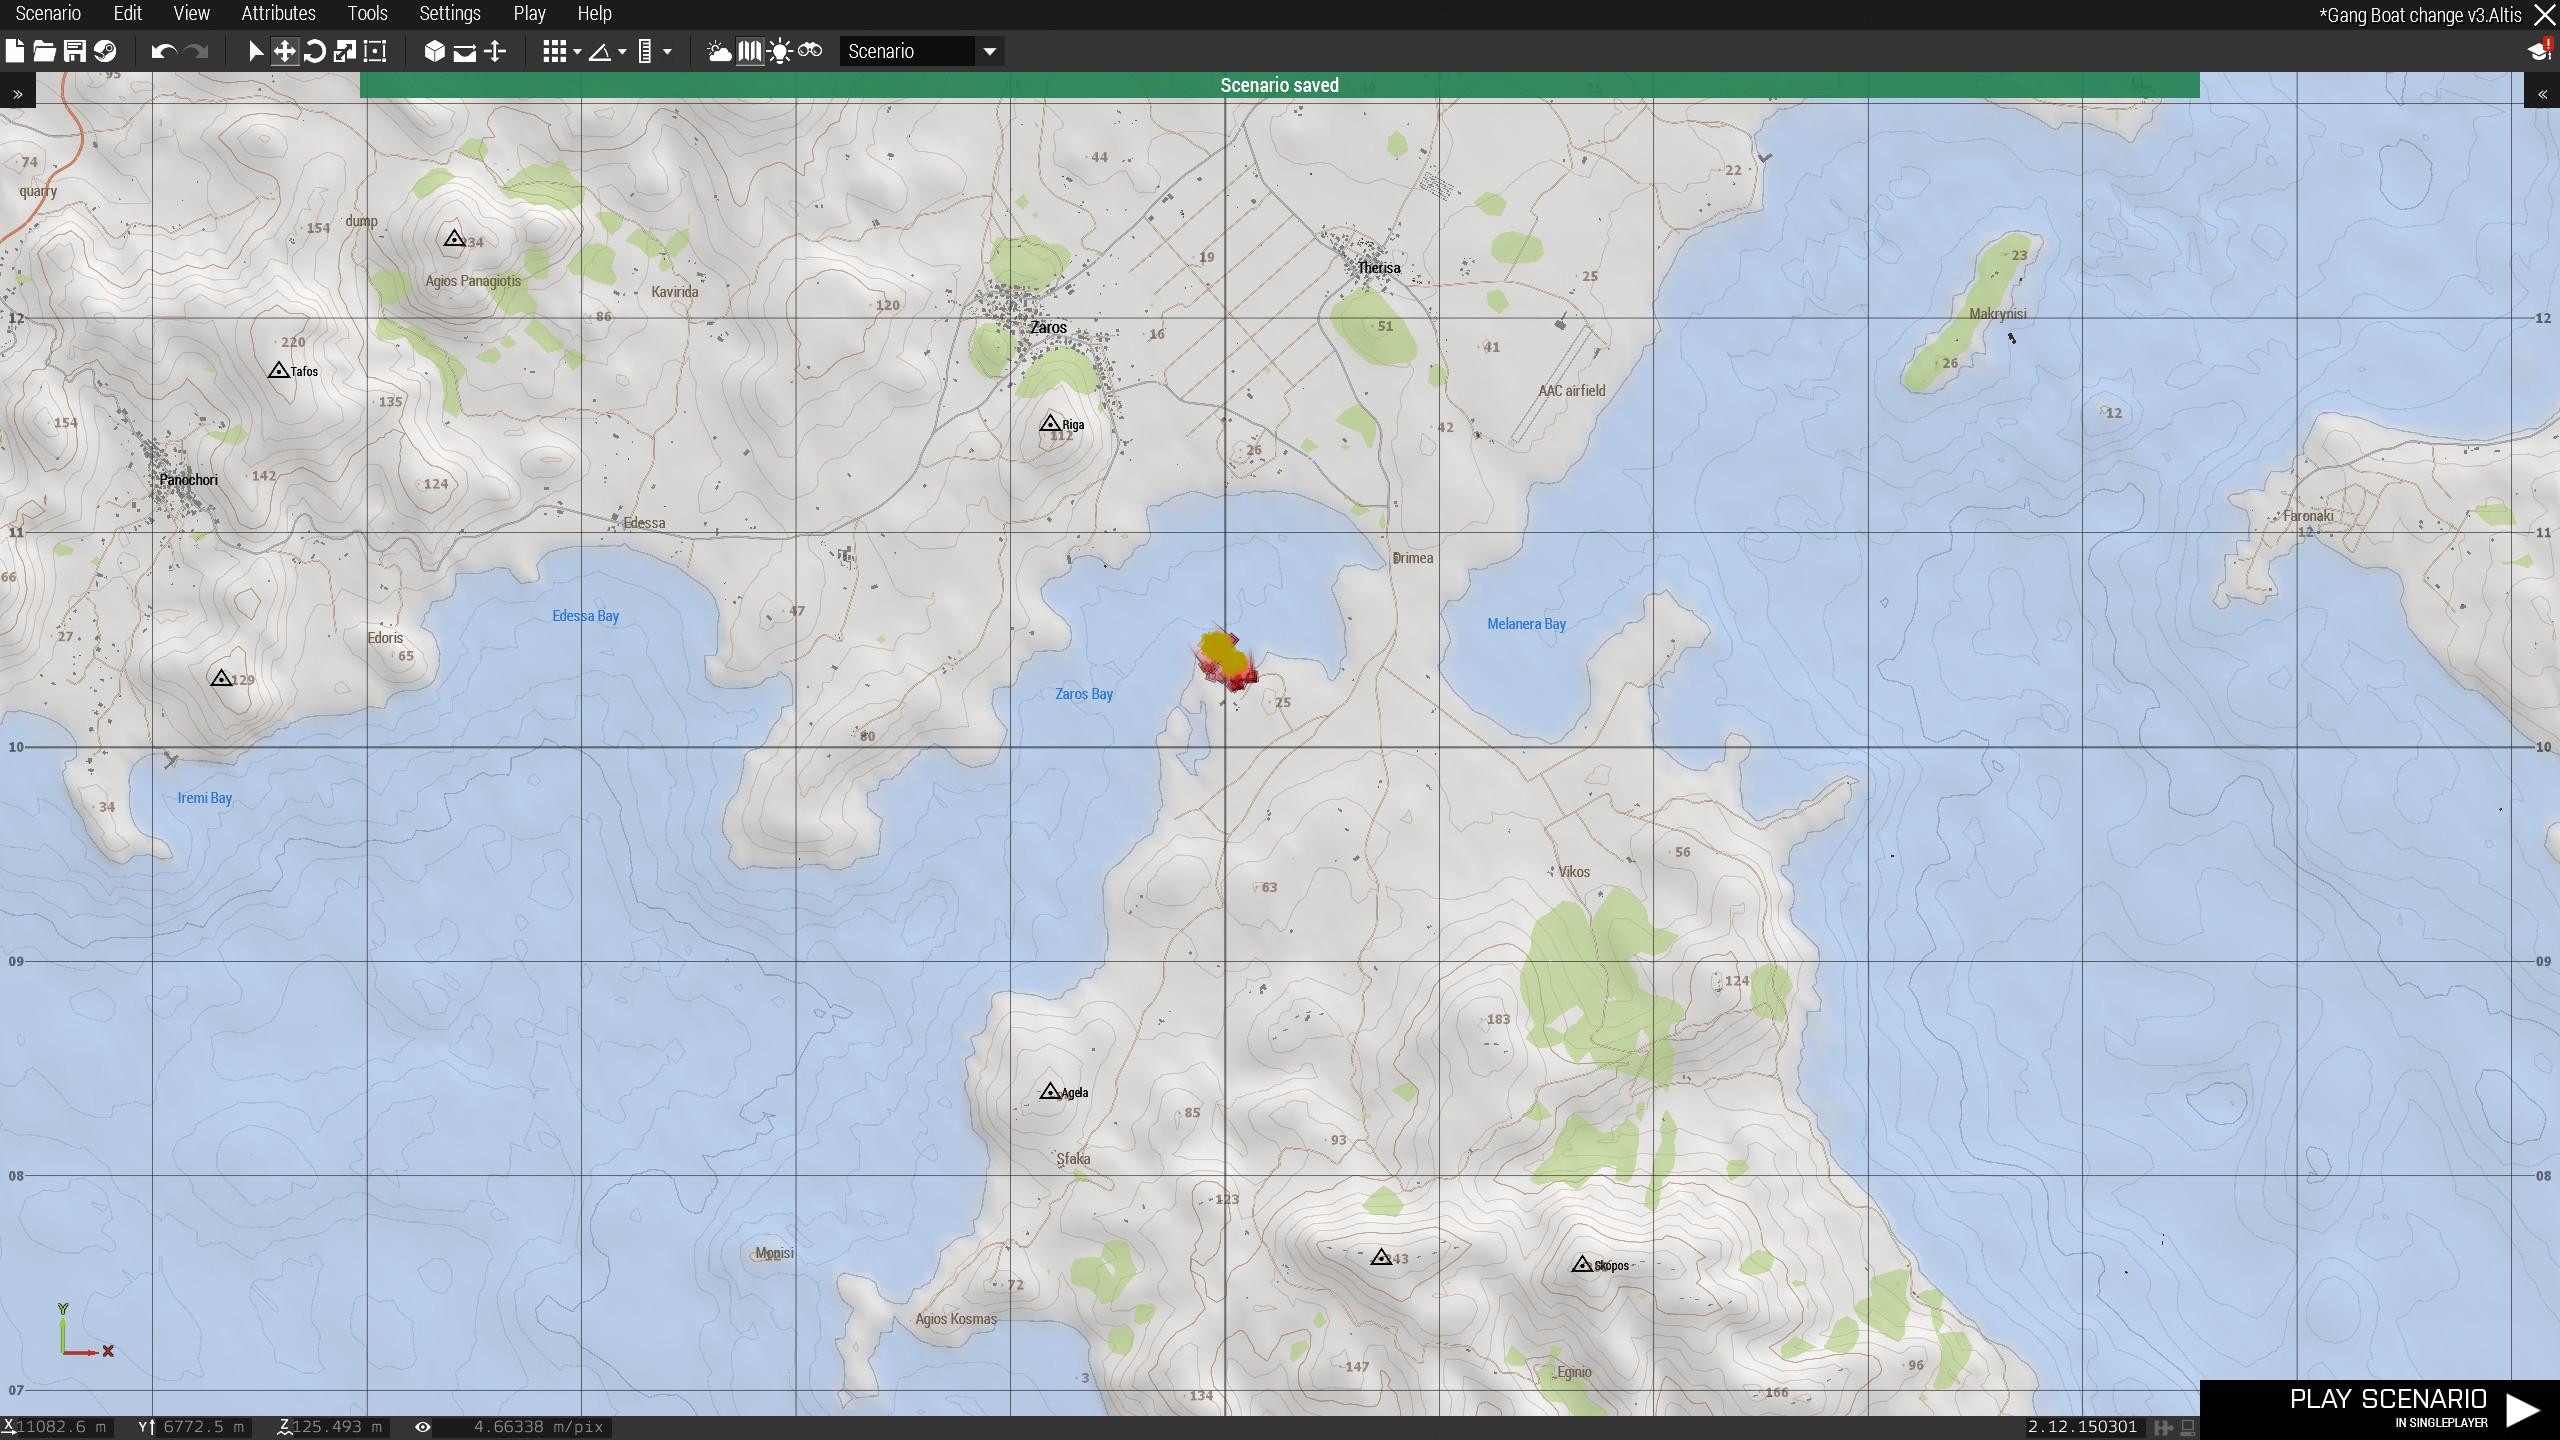
Task: Open rotation grid dropdown arrow
Action: (622, 52)
